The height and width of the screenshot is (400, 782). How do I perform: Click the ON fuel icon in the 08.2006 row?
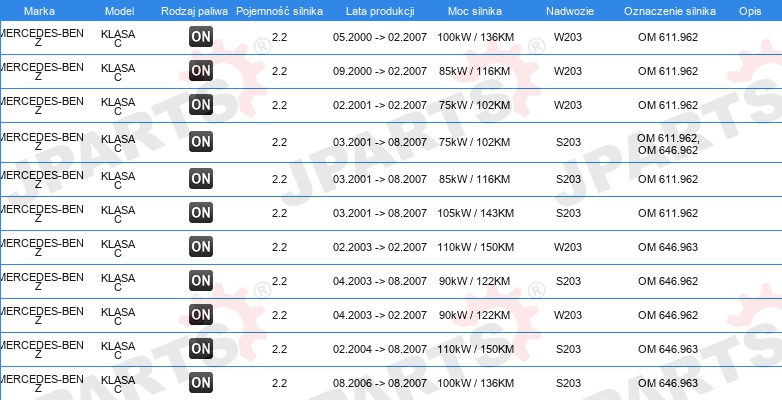(x=201, y=383)
